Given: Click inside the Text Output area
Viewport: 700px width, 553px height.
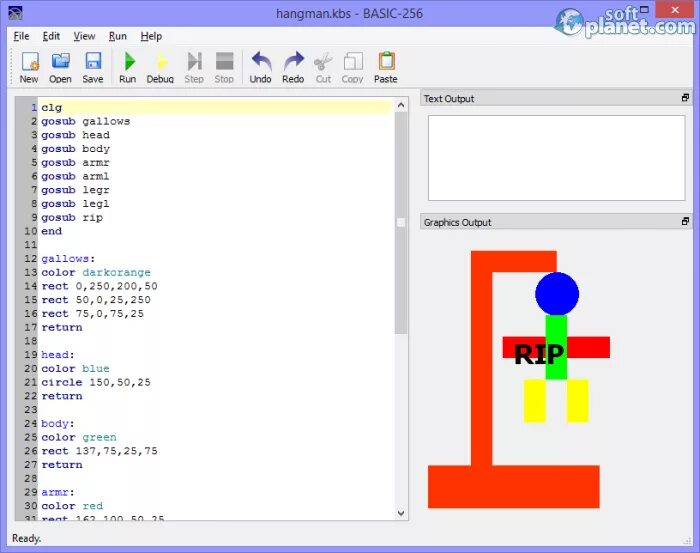Looking at the screenshot, I should coord(556,158).
